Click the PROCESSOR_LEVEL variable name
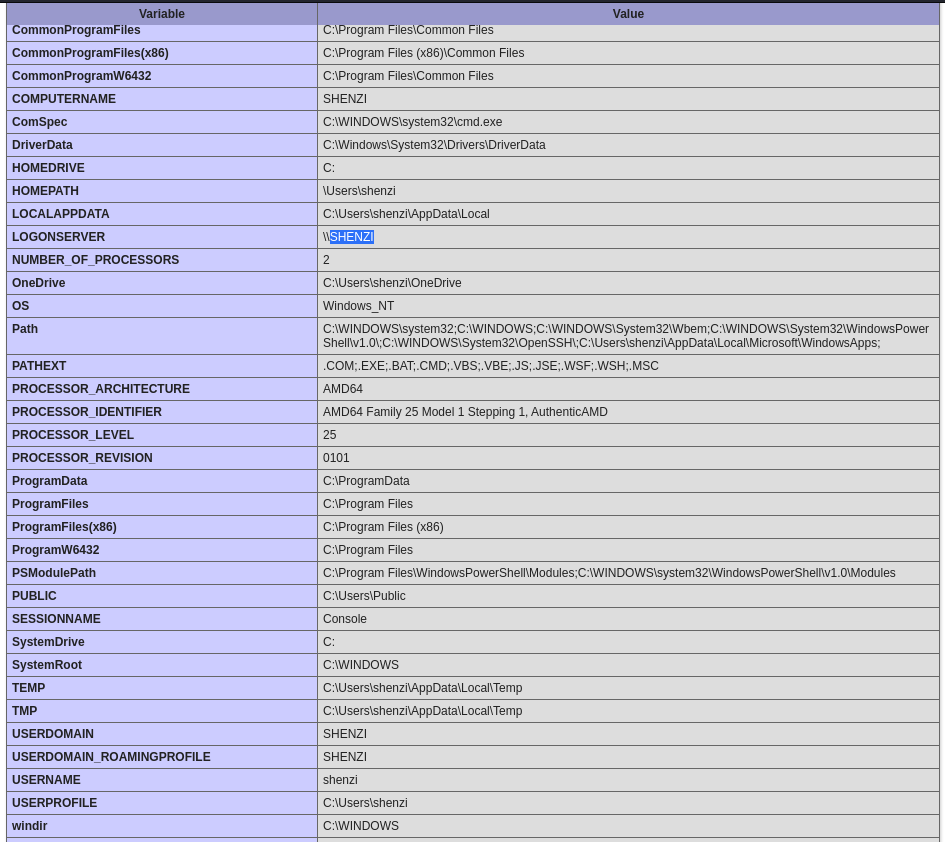The width and height of the screenshot is (945, 842). [x=73, y=435]
